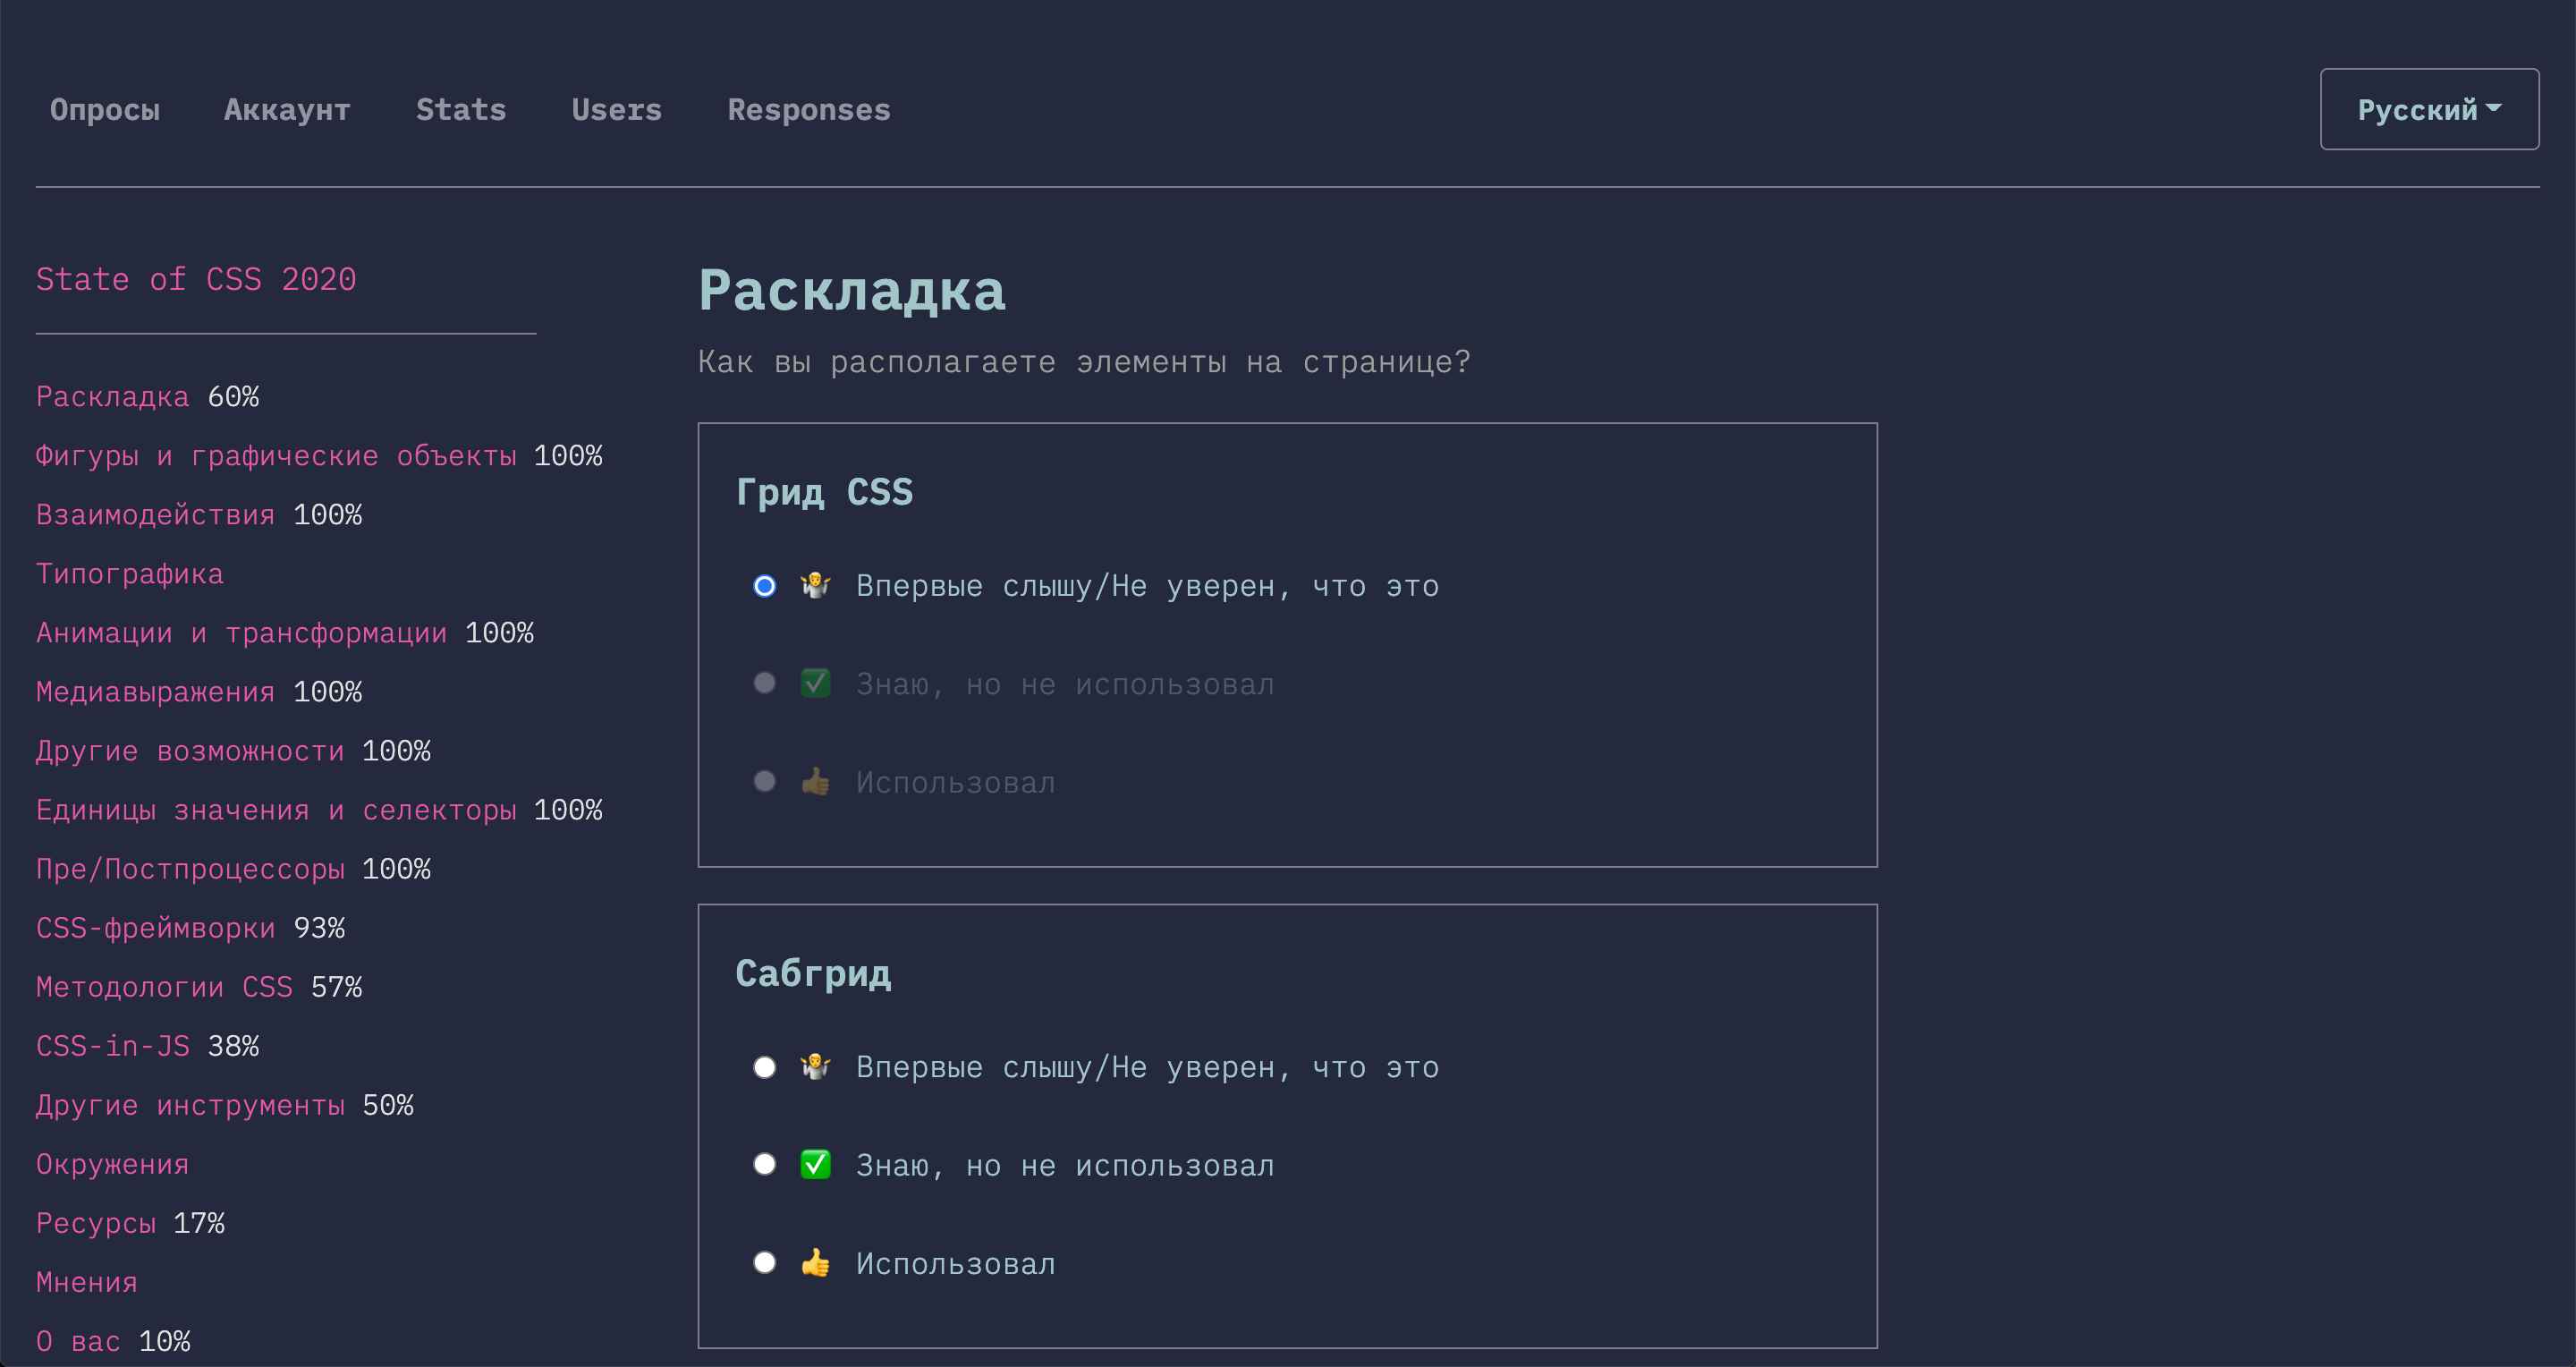The image size is (2576, 1367).
Task: Open the Русский language dropdown
Action: coord(2428,108)
